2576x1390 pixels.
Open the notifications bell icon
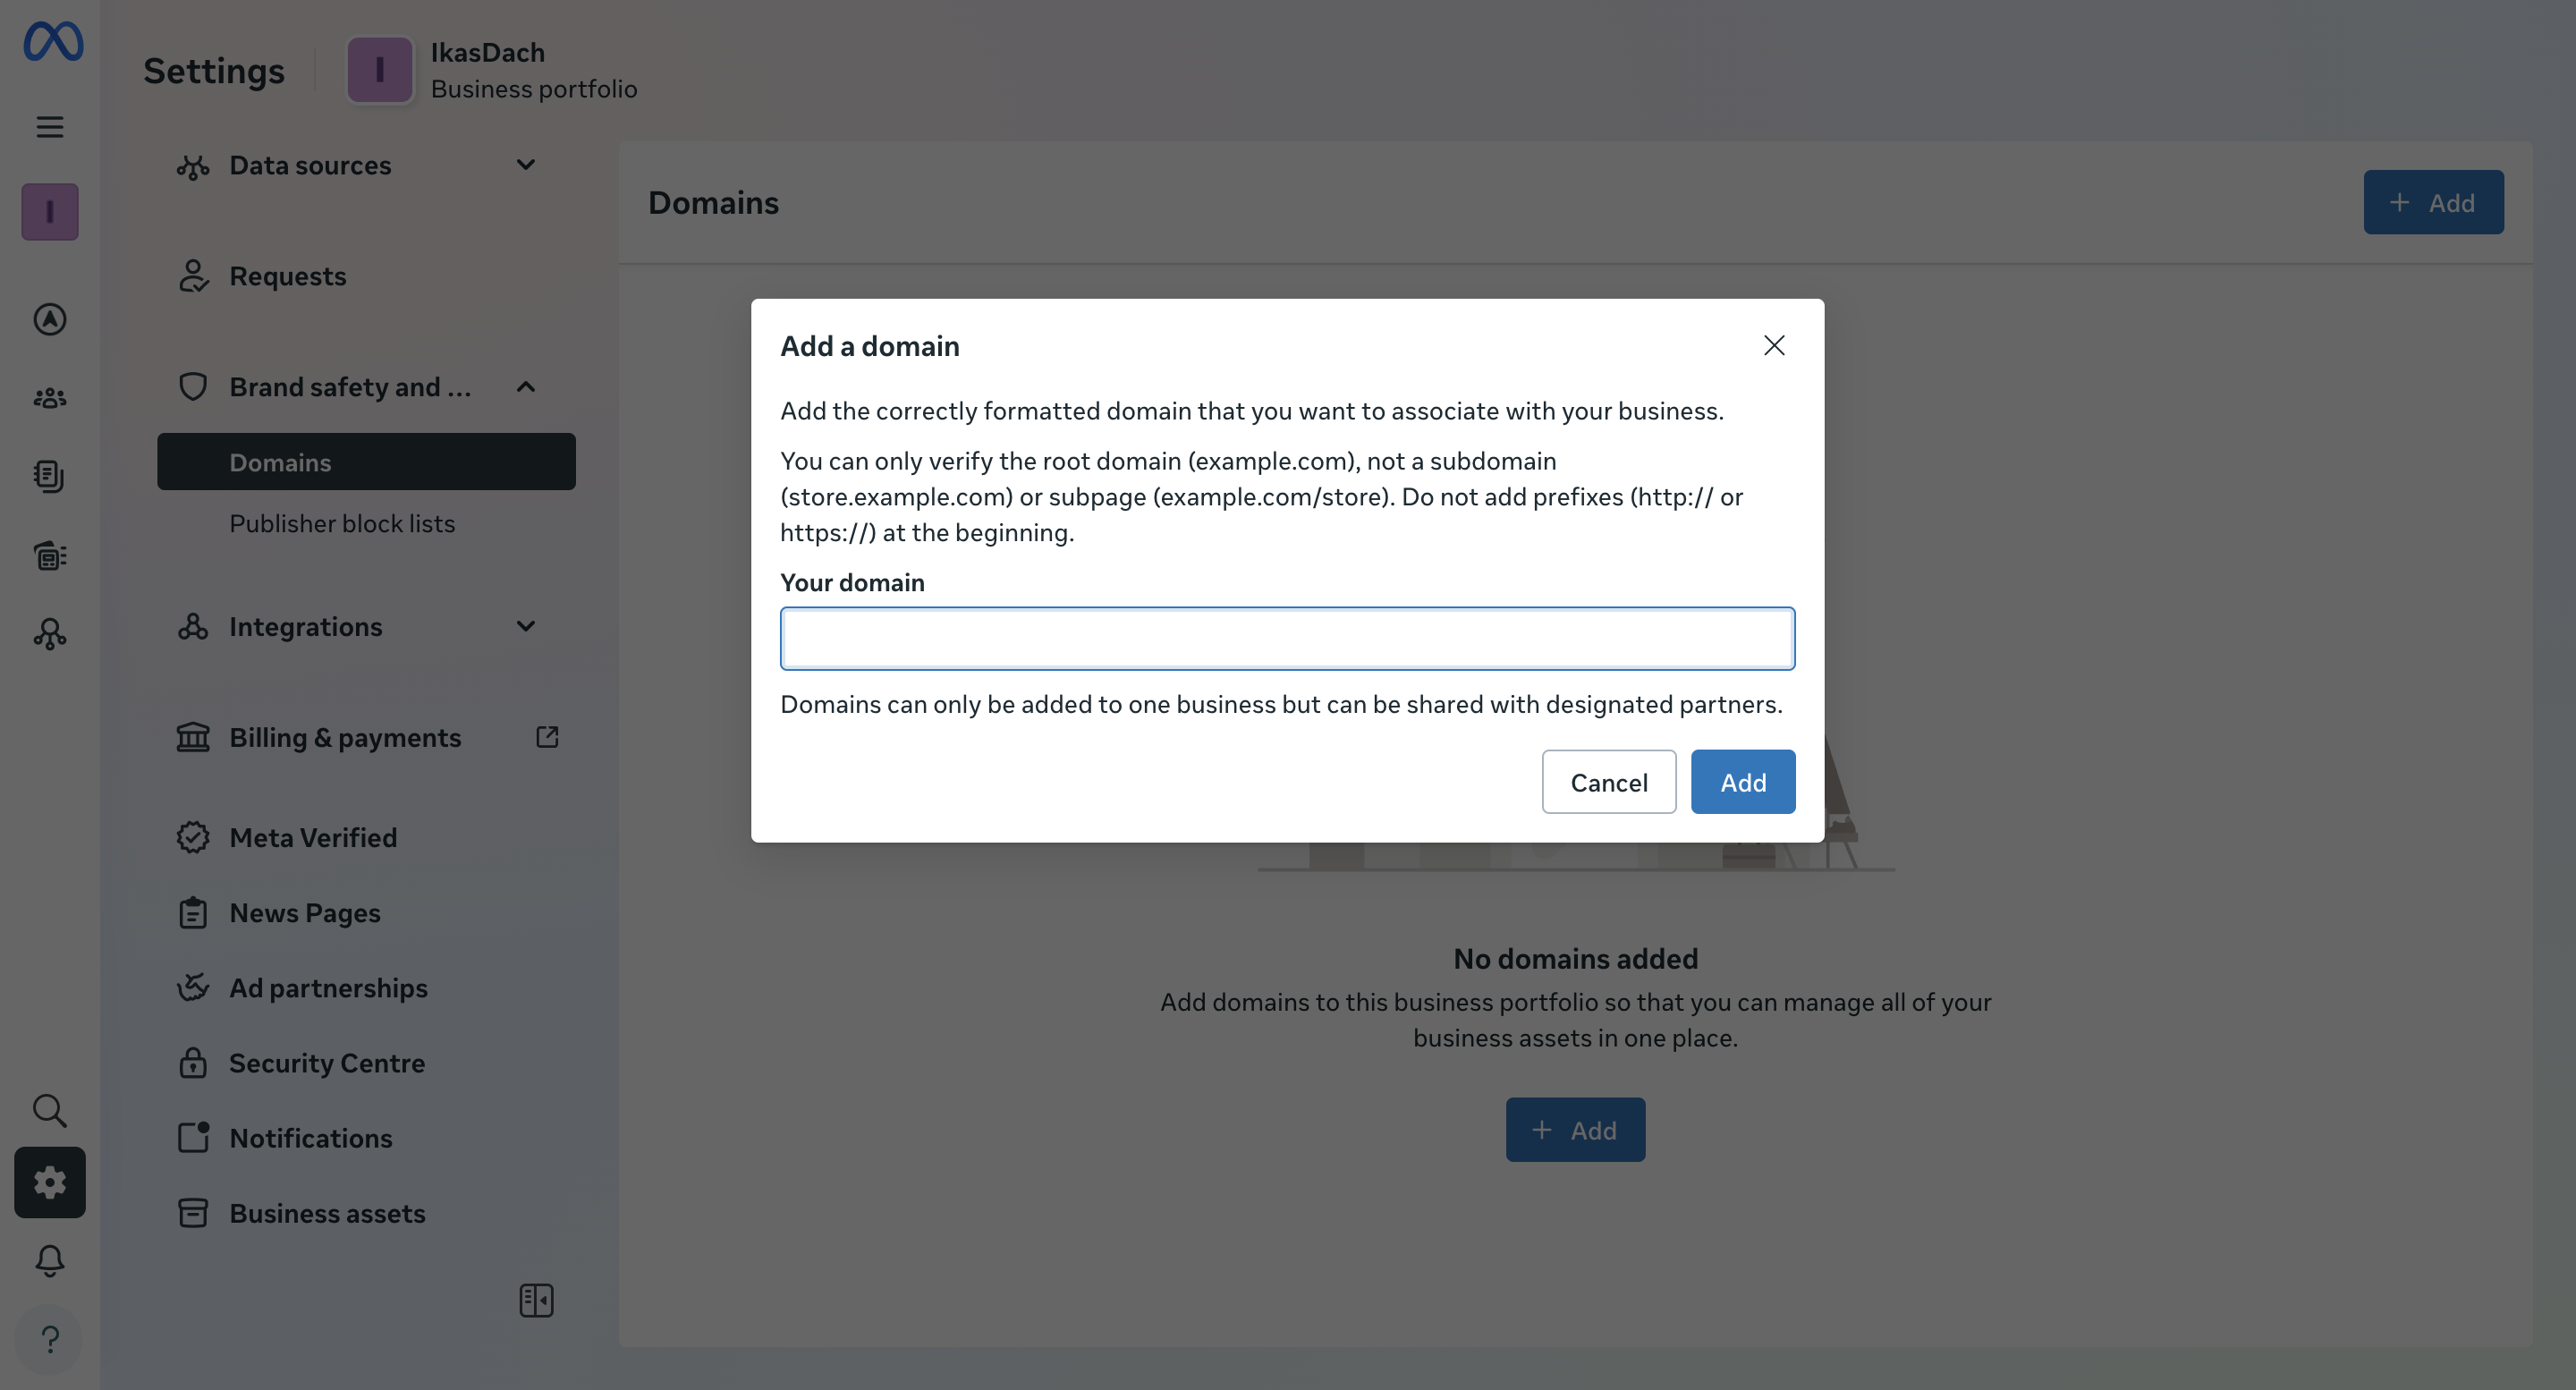(x=50, y=1260)
